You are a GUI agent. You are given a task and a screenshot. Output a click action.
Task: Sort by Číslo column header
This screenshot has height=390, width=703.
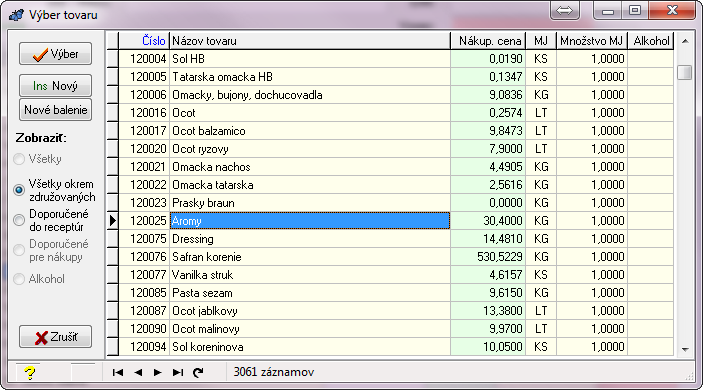coord(144,41)
